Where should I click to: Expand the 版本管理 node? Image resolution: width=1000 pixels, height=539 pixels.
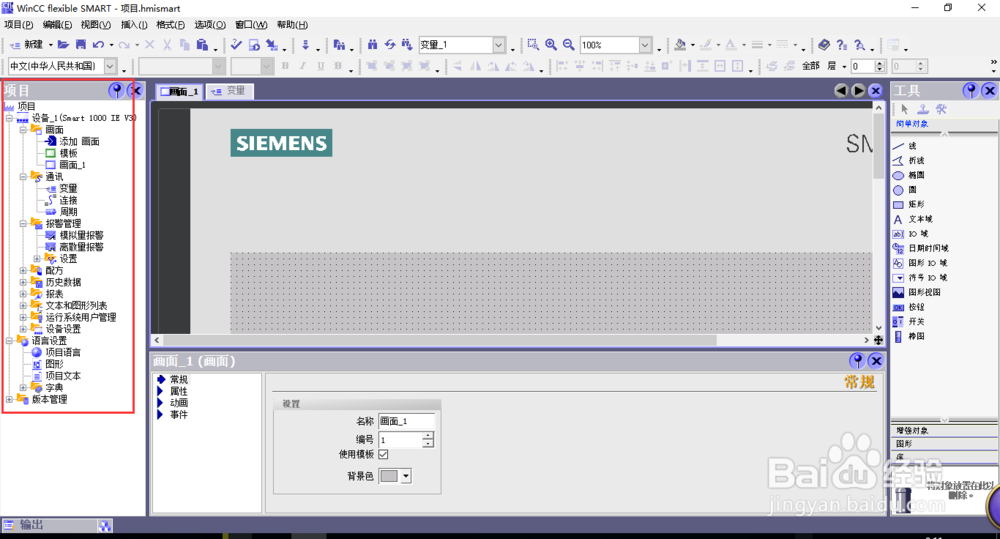point(10,399)
